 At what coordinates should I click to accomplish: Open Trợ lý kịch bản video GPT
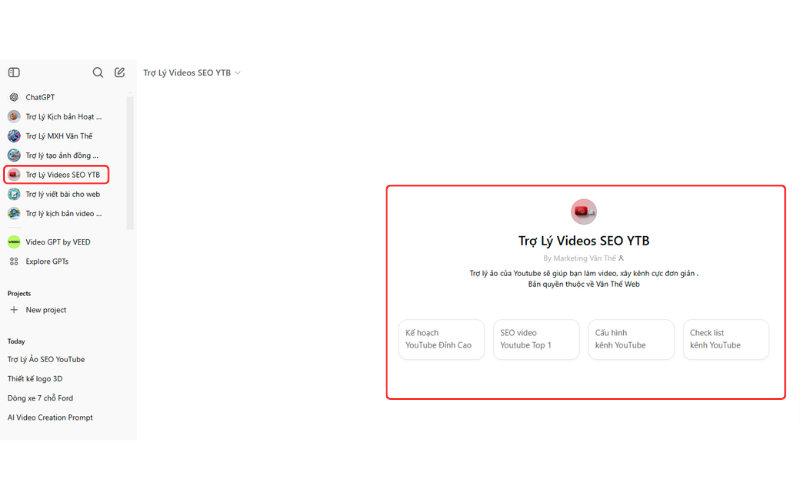tap(63, 213)
